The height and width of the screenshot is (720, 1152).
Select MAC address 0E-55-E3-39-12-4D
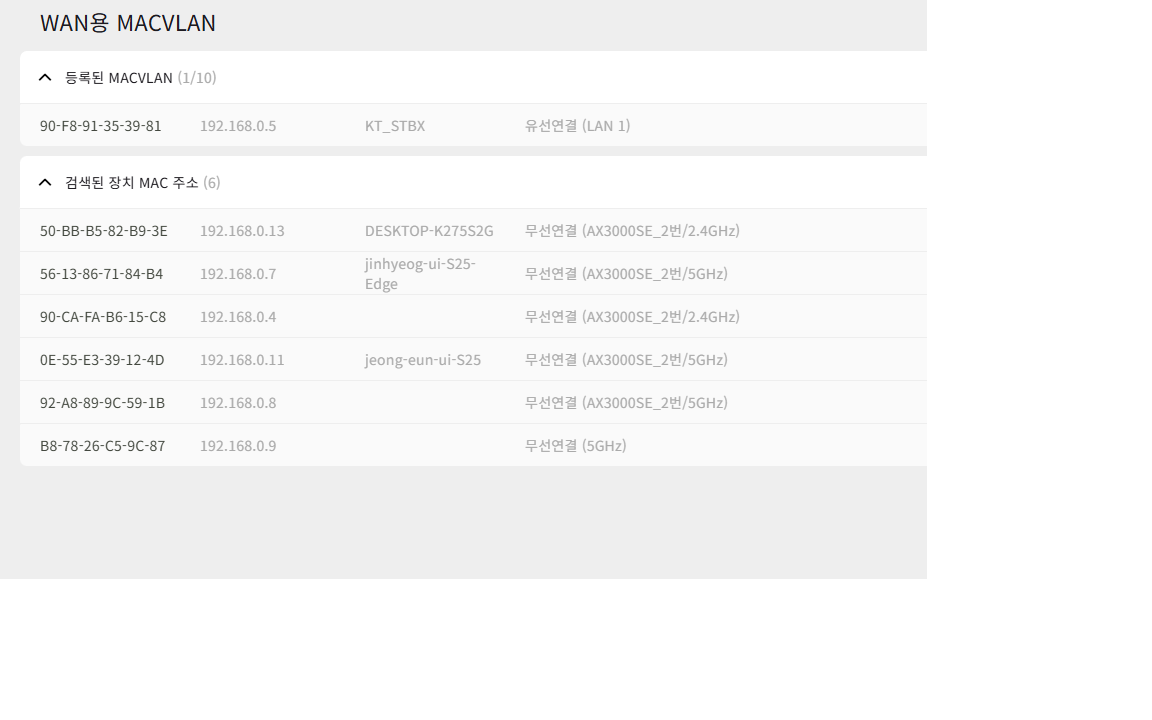click(x=102, y=359)
